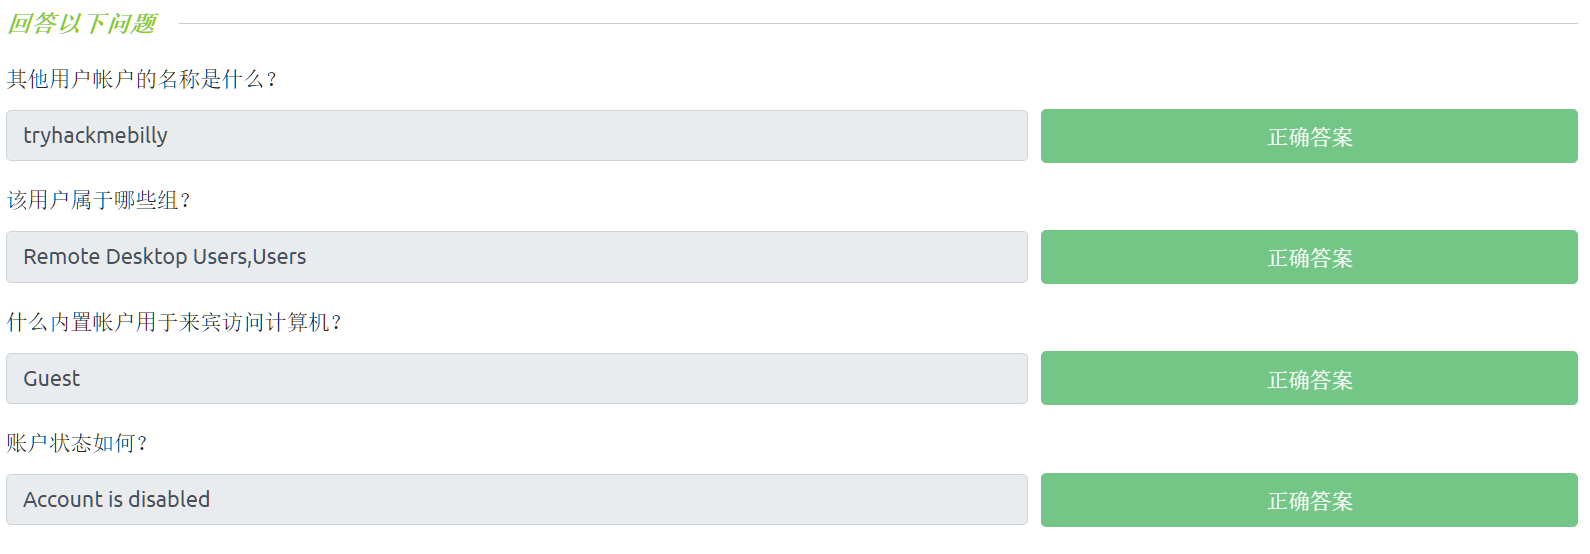Click the 回答以下问题 section heading
The image size is (1590, 554).
click(x=83, y=23)
